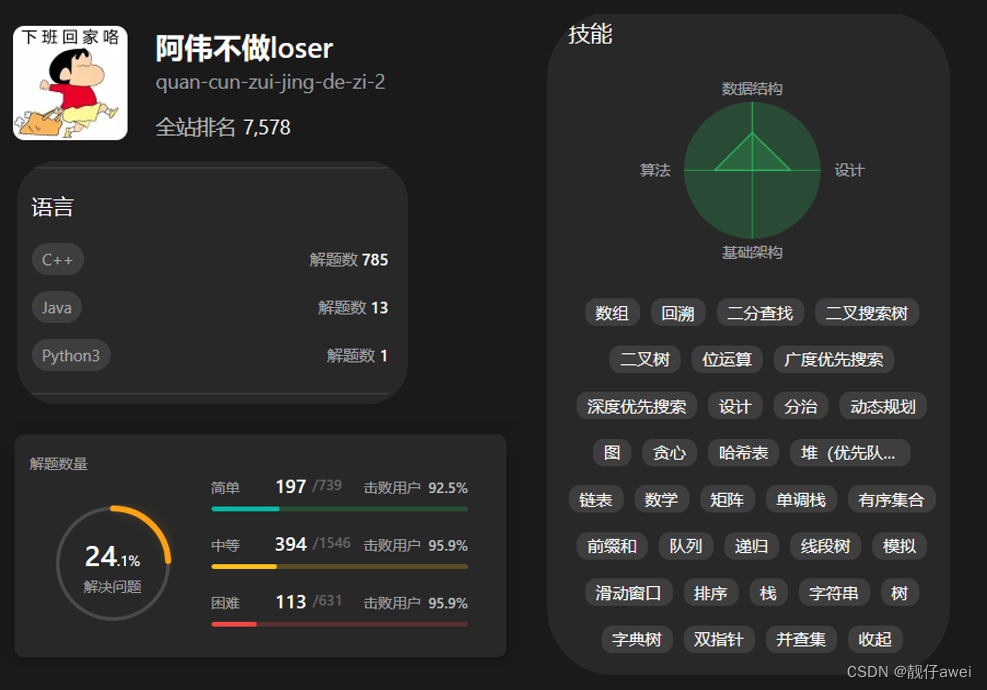Select the 回溯 skill tag

click(678, 313)
